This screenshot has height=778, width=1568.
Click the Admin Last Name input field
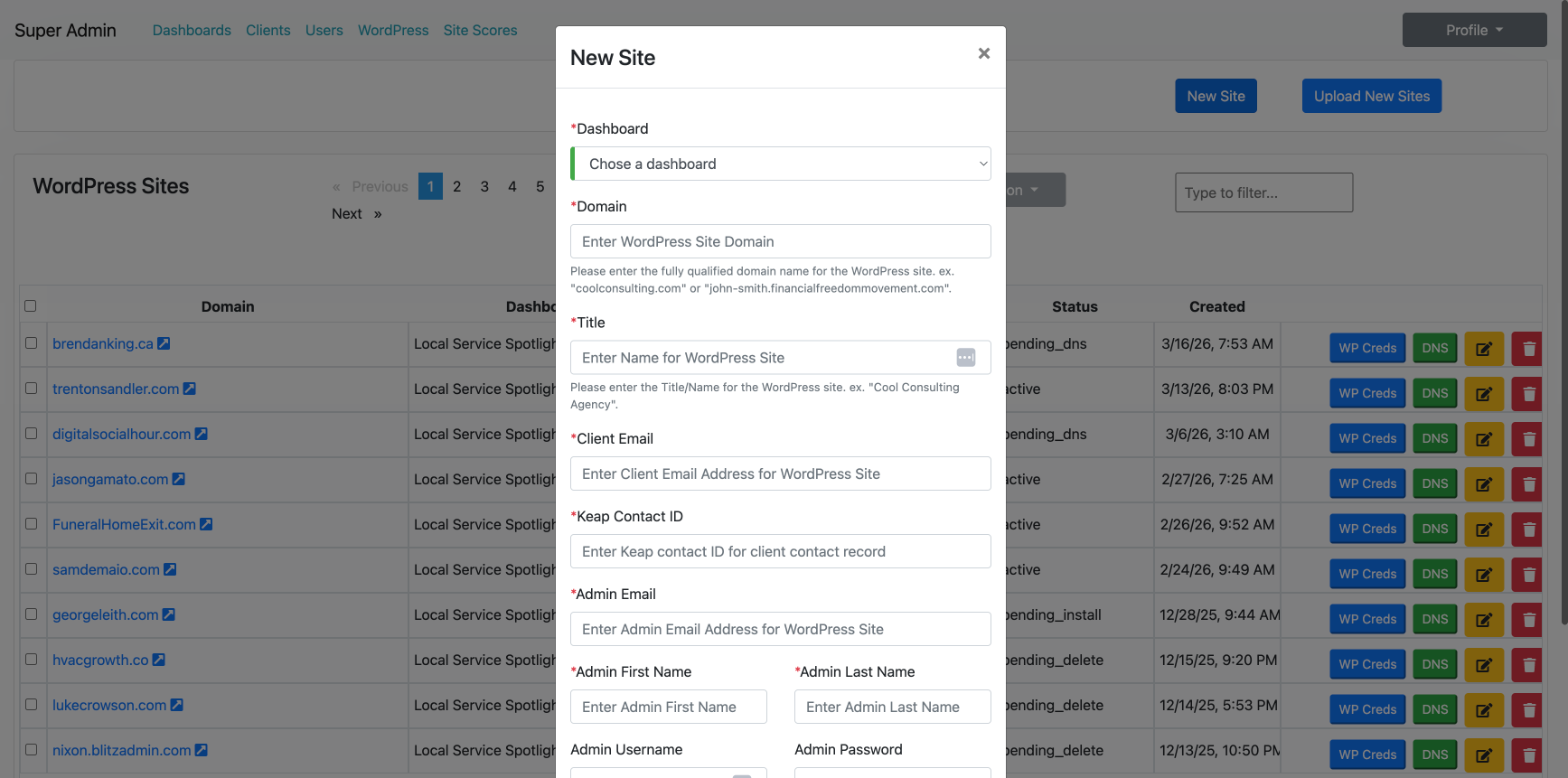tap(892, 706)
